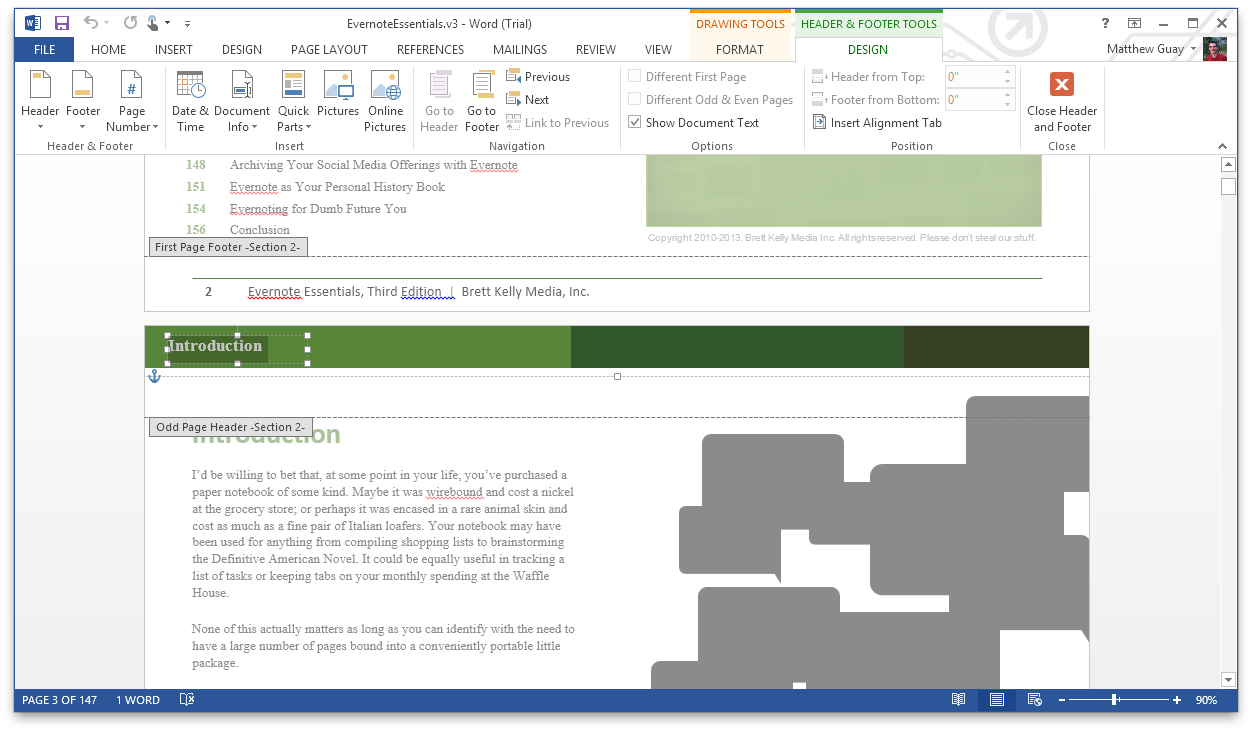Open the Header gallery button
This screenshot has height=732, width=1252.
click(x=40, y=101)
